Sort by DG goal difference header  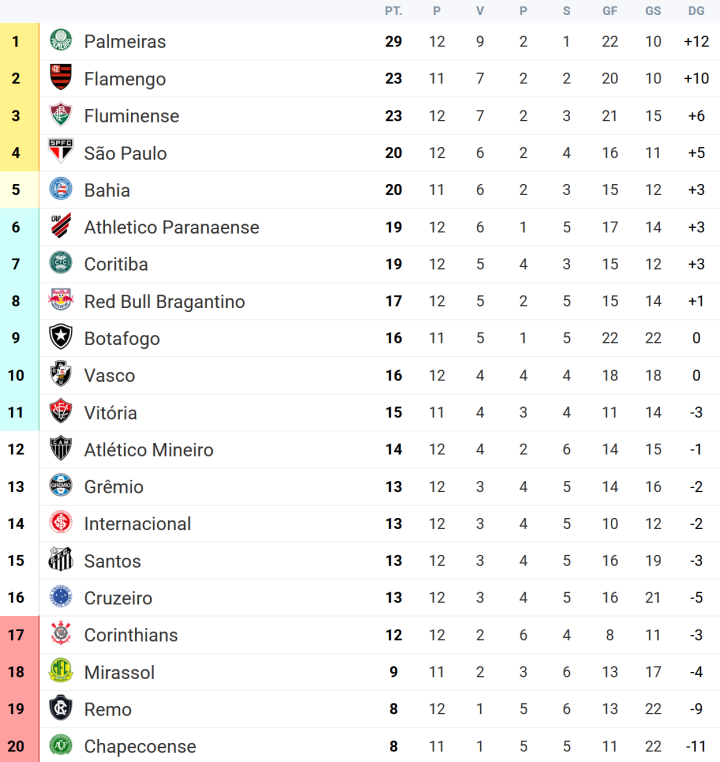[696, 11]
